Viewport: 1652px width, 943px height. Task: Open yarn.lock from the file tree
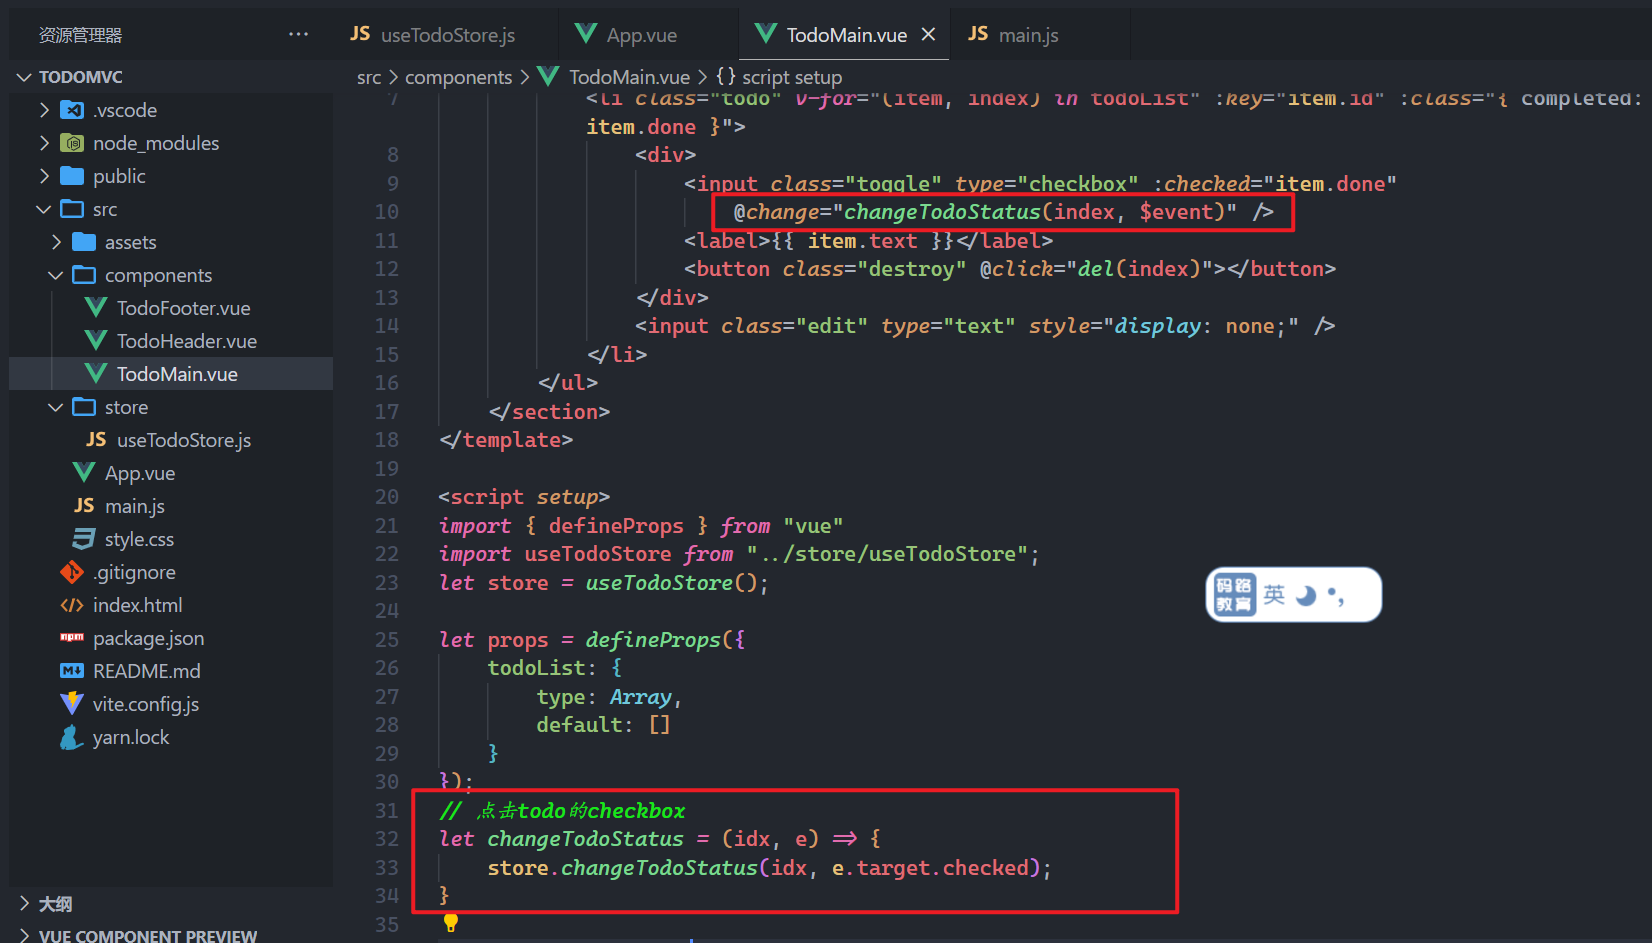[131, 737]
